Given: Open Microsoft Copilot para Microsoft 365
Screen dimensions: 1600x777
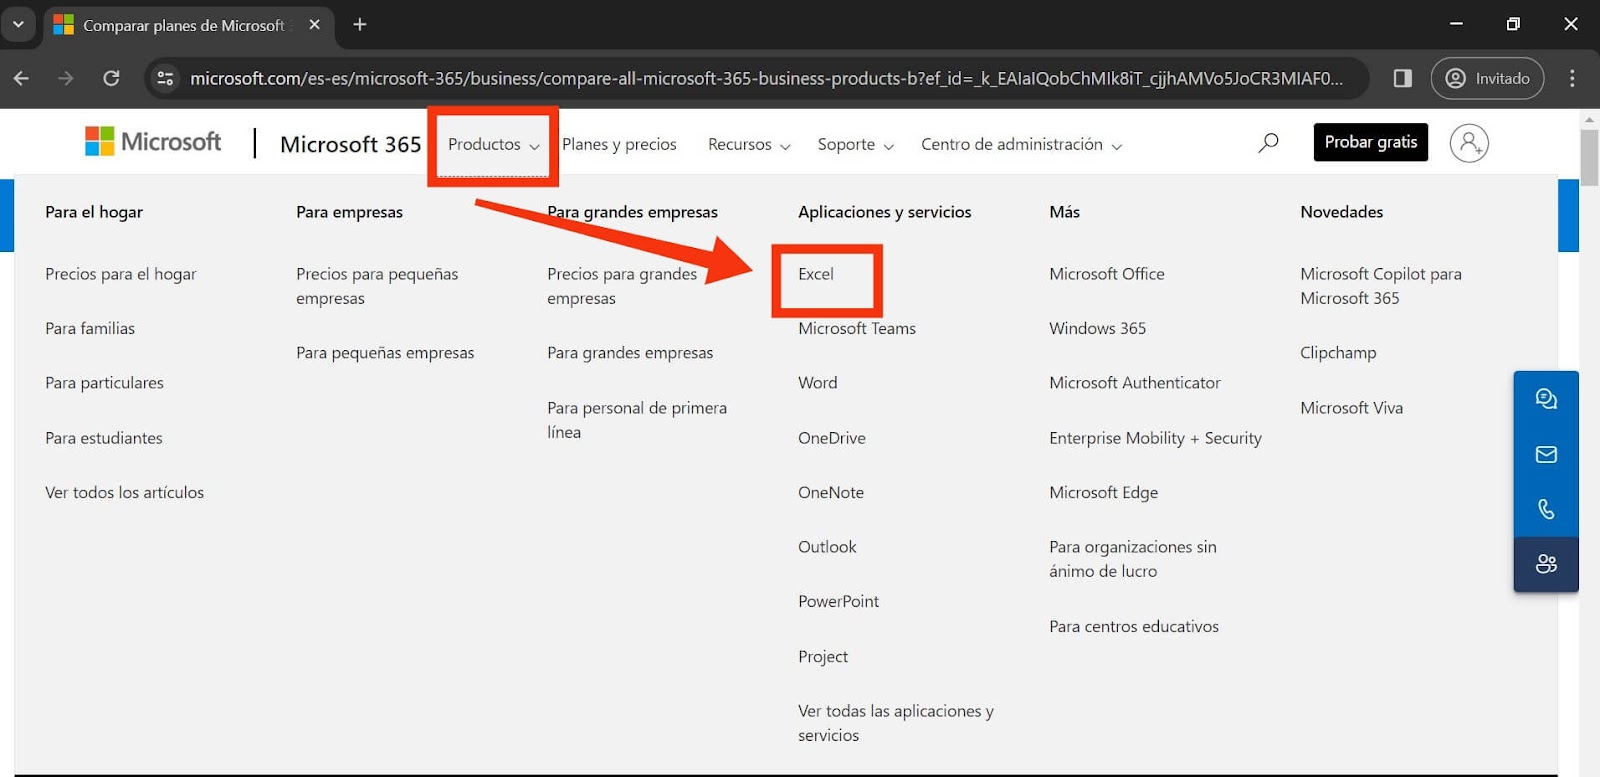Looking at the screenshot, I should (x=1380, y=286).
